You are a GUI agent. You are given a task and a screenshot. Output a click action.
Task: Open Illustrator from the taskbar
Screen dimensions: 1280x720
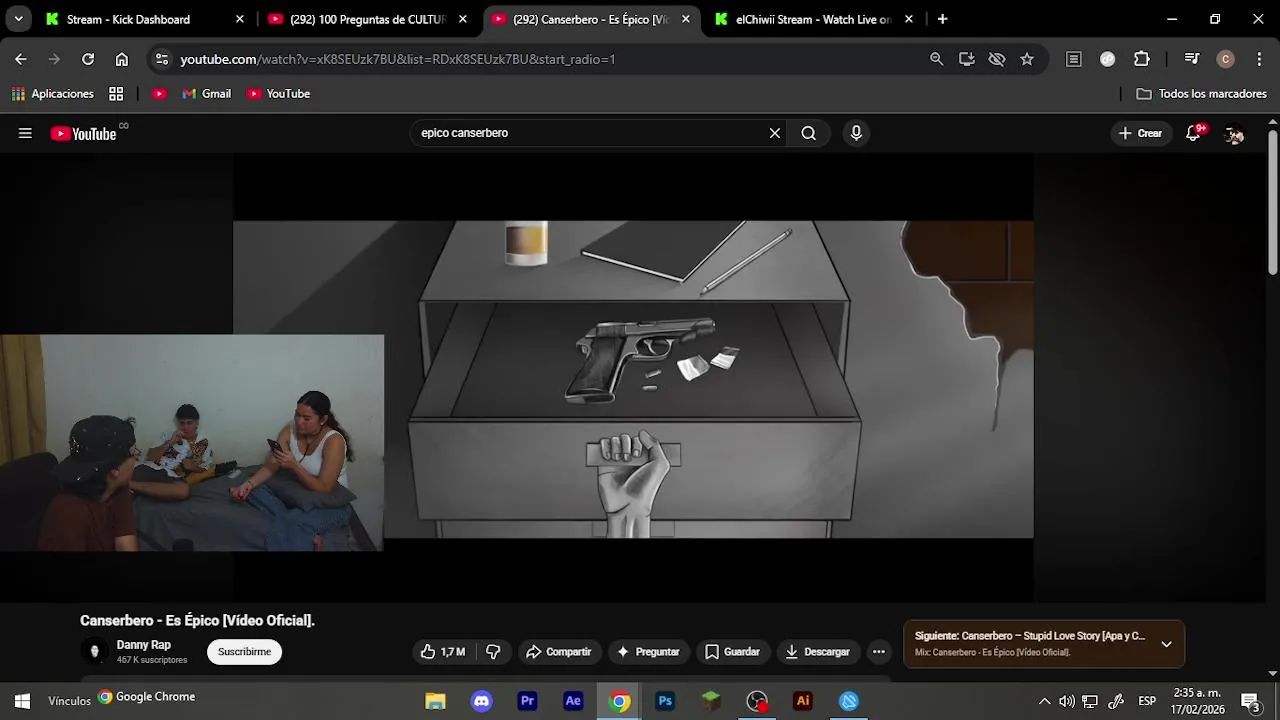[x=803, y=701]
